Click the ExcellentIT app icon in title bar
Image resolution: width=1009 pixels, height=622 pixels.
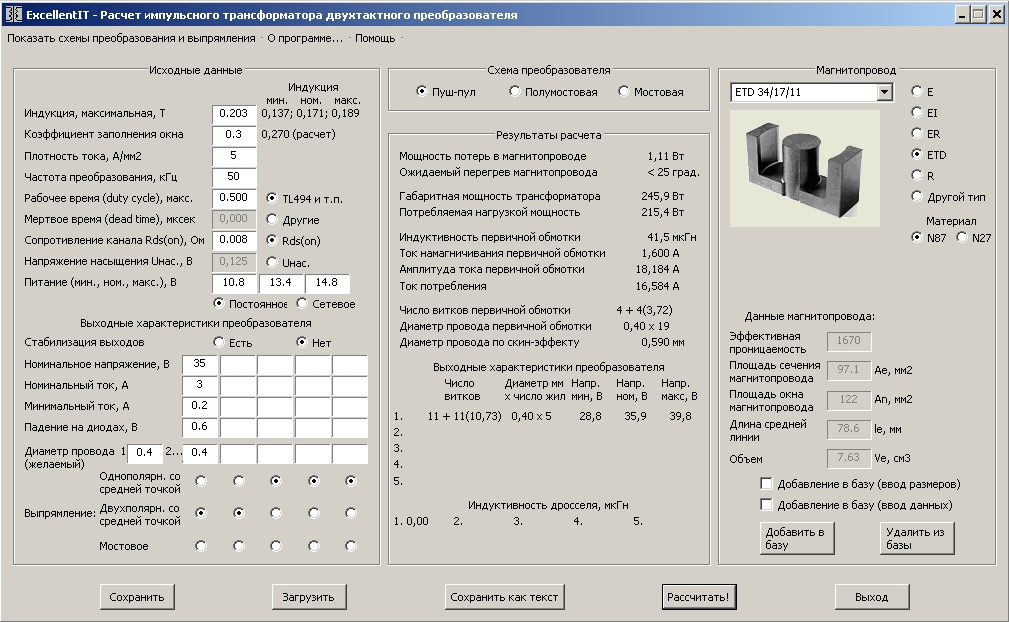click(13, 15)
